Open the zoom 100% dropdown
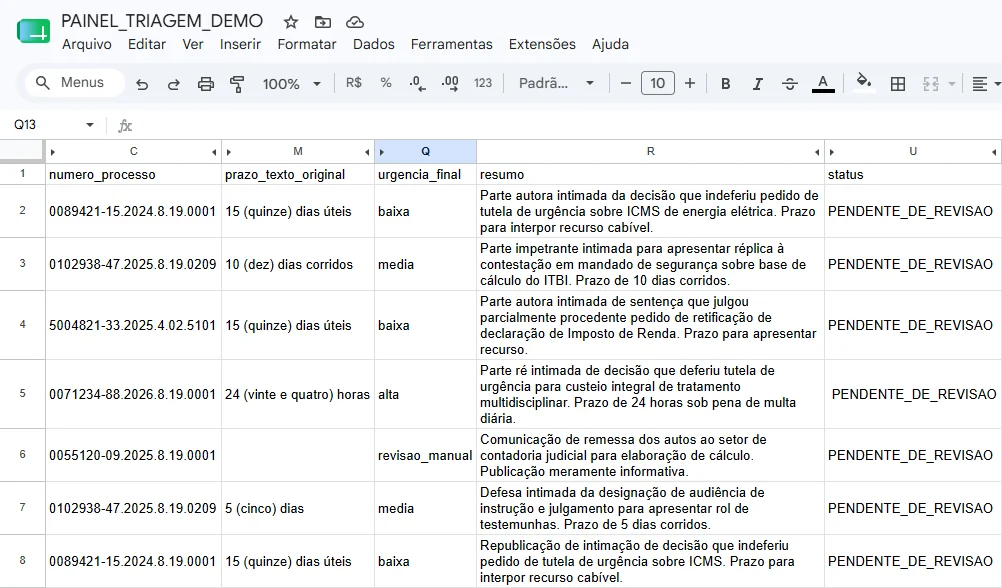The height and width of the screenshot is (588, 1002). tap(290, 84)
